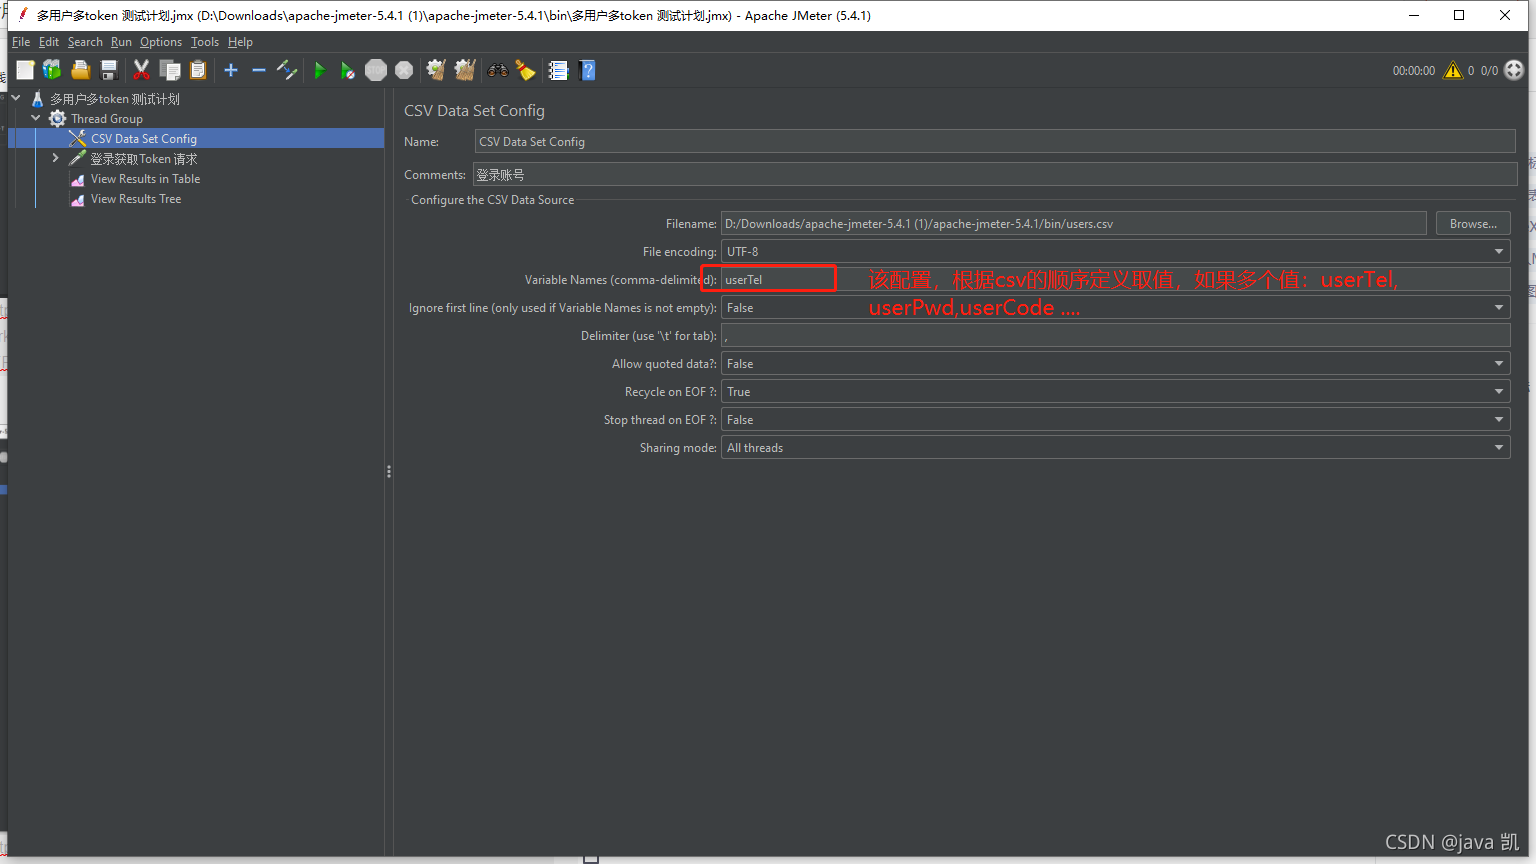
Task: Click the split pane divider handle dots
Action: click(389, 471)
